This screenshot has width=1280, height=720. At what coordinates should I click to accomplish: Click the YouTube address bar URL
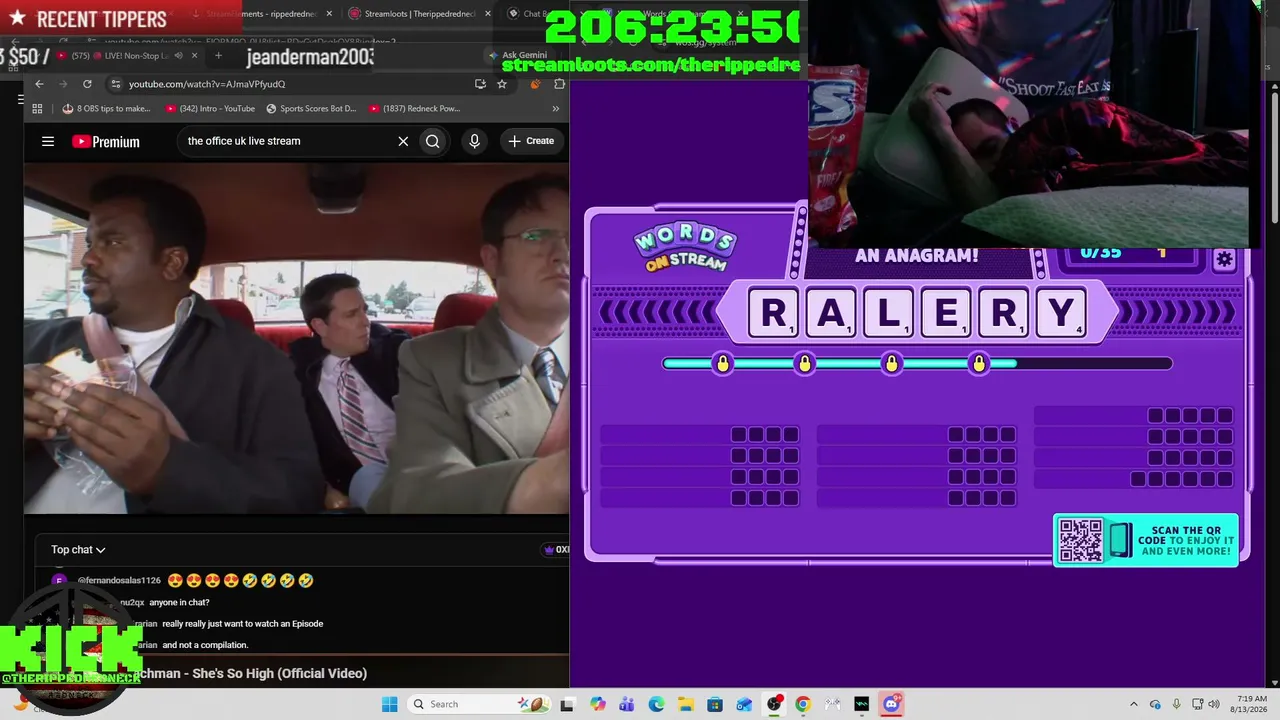tap(207, 84)
